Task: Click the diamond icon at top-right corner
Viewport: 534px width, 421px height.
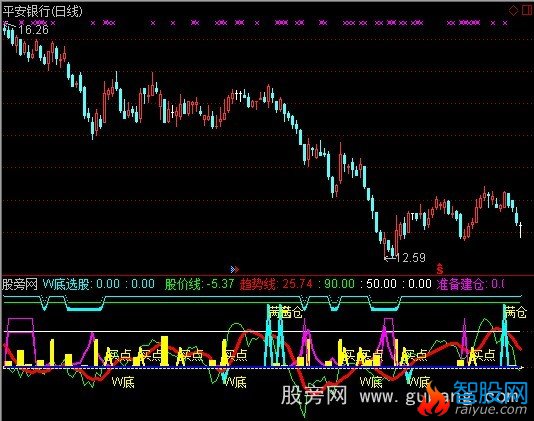Action: [x=513, y=11]
